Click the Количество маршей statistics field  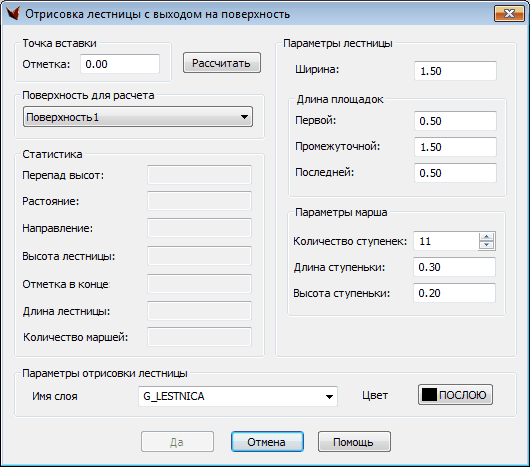point(199,337)
